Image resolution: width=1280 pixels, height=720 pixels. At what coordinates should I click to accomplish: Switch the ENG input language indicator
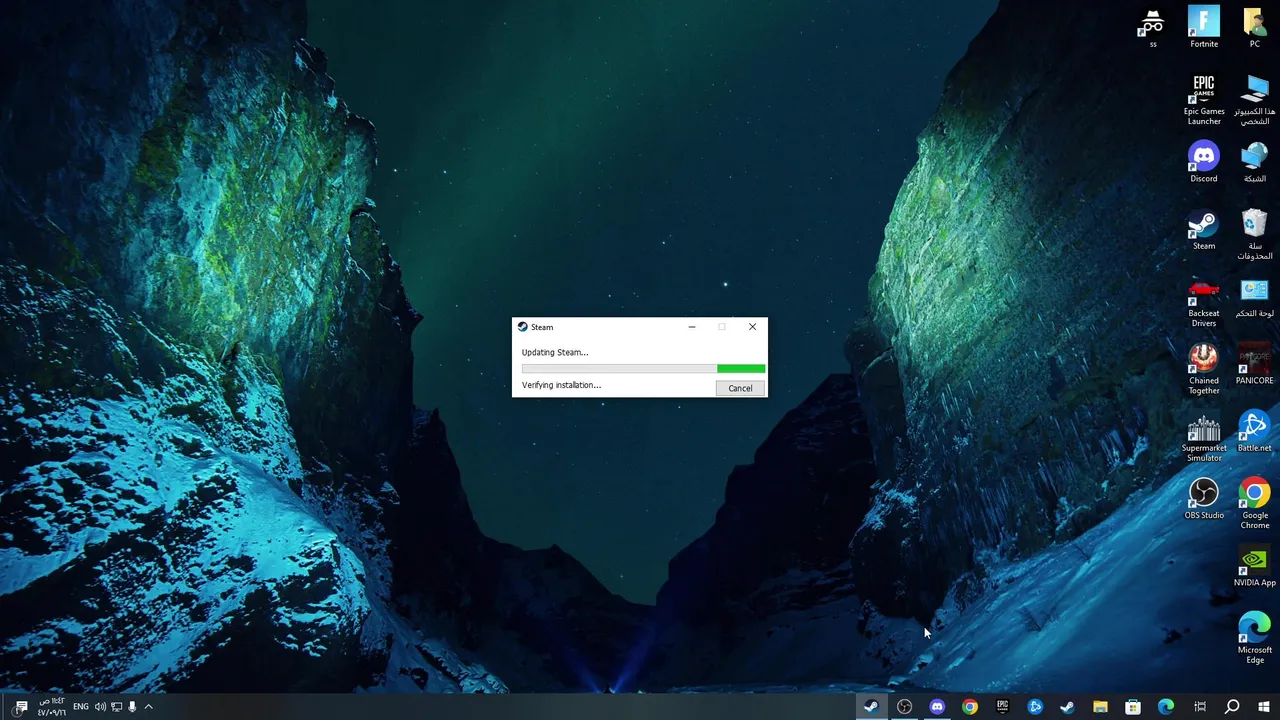pos(80,707)
